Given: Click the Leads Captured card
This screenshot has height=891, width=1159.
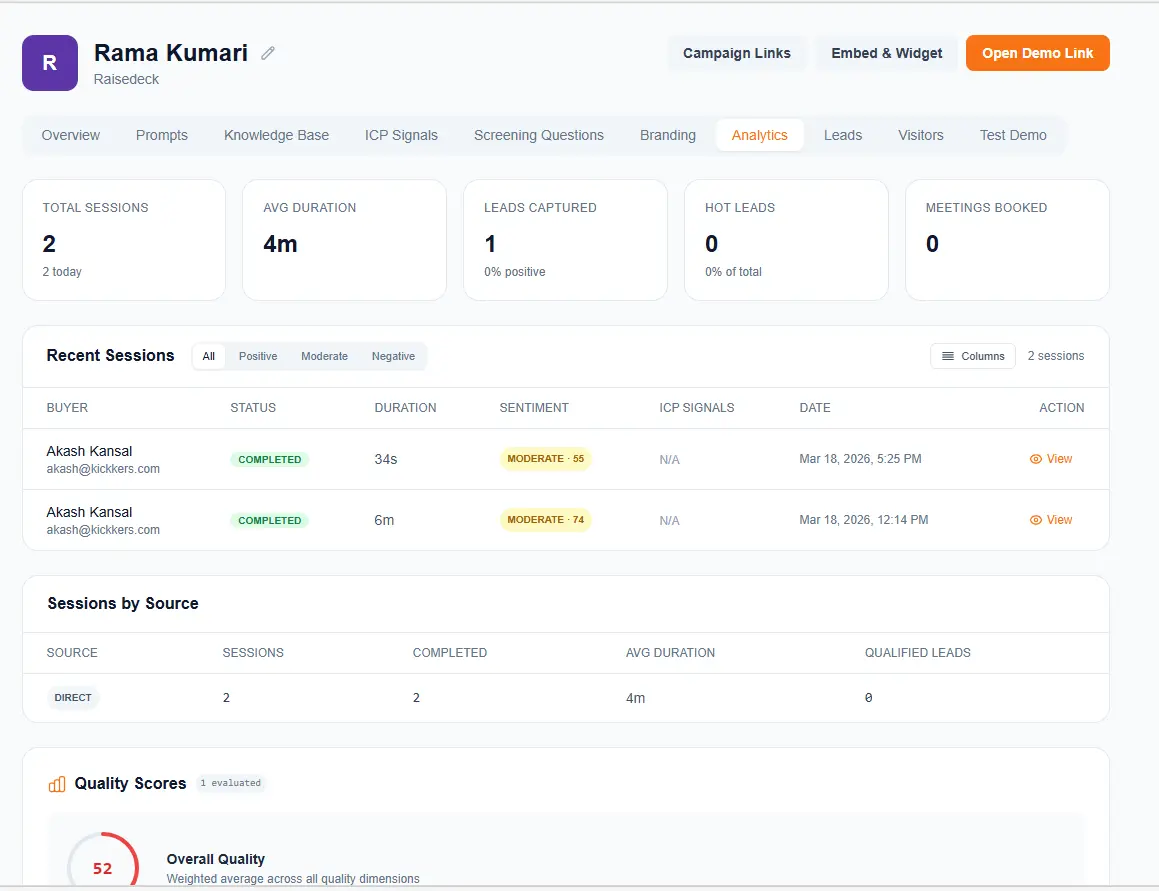Looking at the screenshot, I should 565,240.
